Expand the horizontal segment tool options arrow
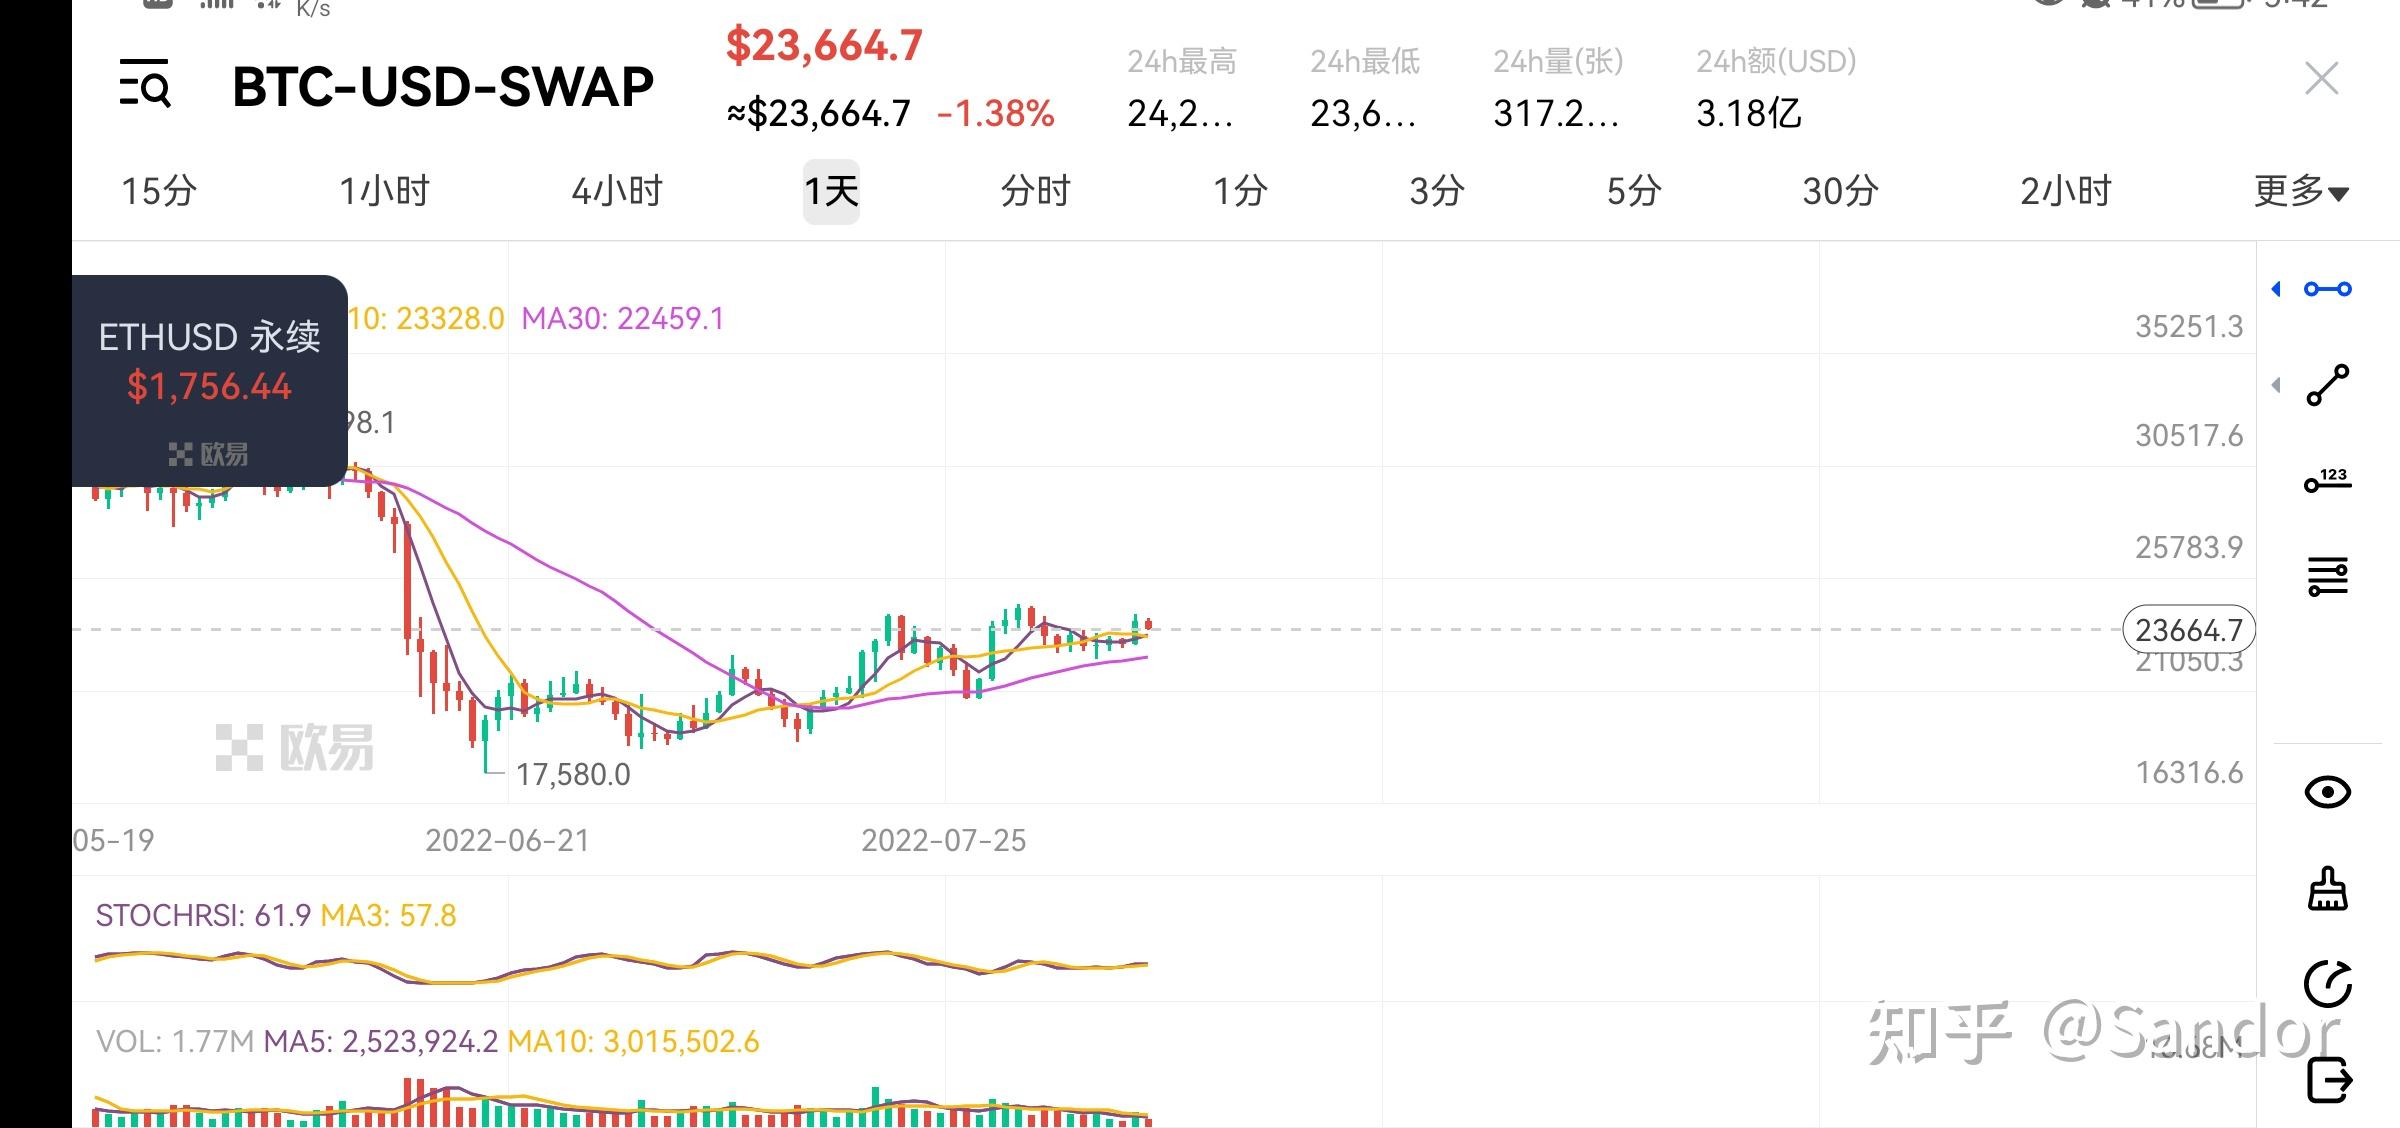Screen dimensions: 2400x1128 coord(2277,289)
